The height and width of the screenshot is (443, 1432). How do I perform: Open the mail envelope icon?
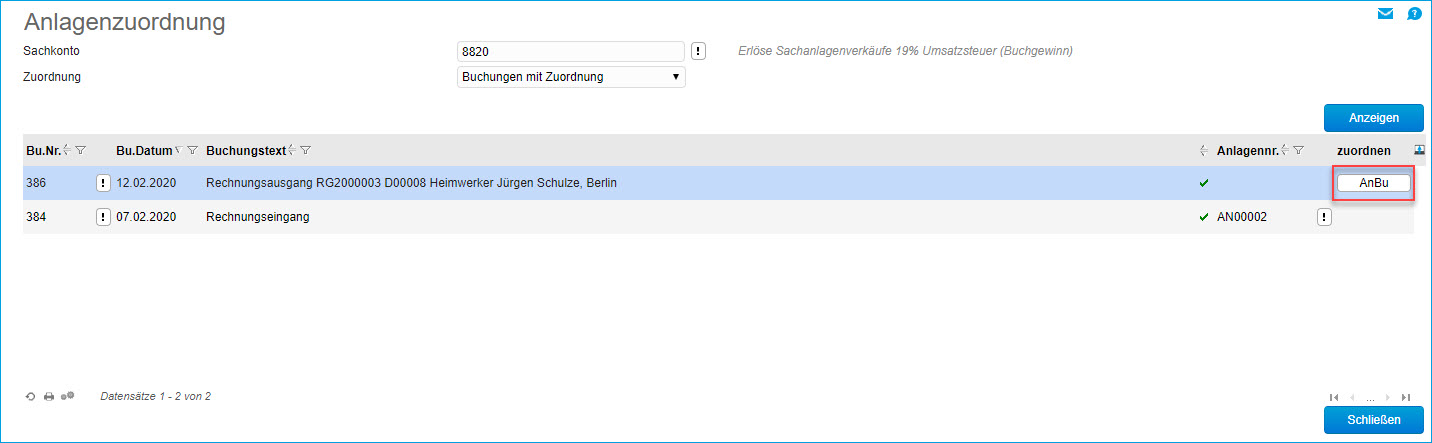pyautogui.click(x=1385, y=14)
